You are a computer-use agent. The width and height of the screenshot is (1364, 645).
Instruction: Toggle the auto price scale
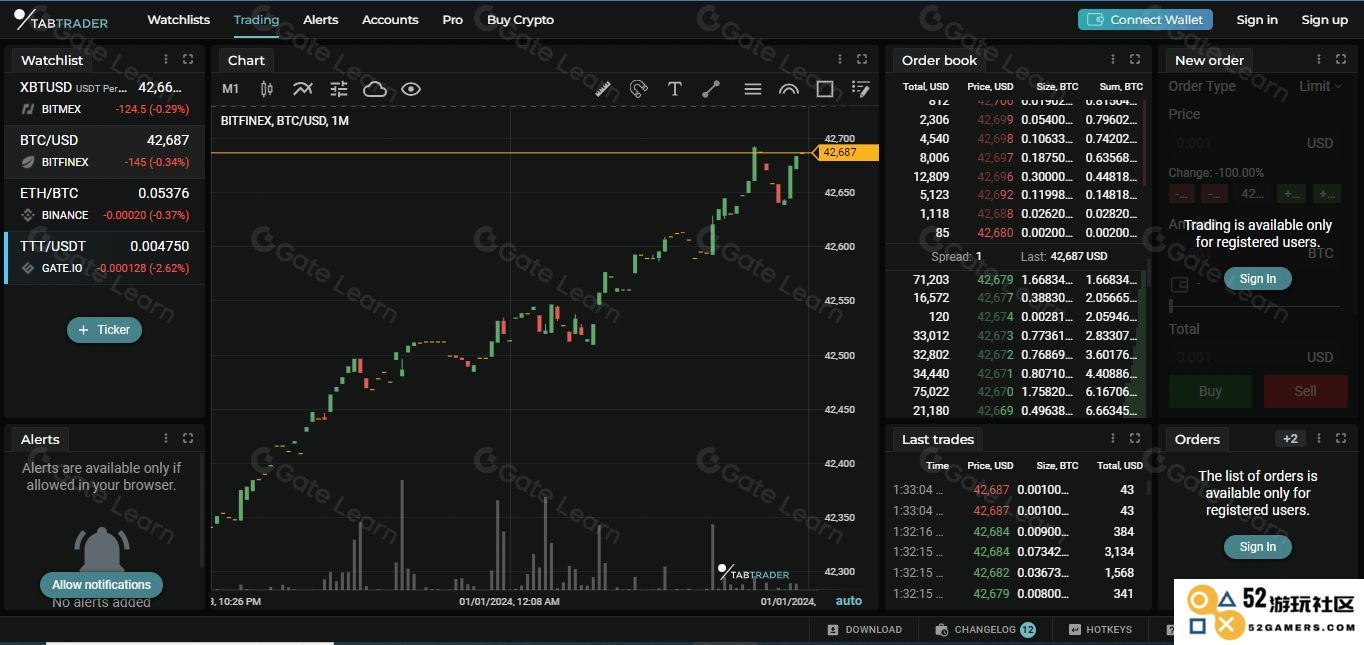pyautogui.click(x=849, y=601)
